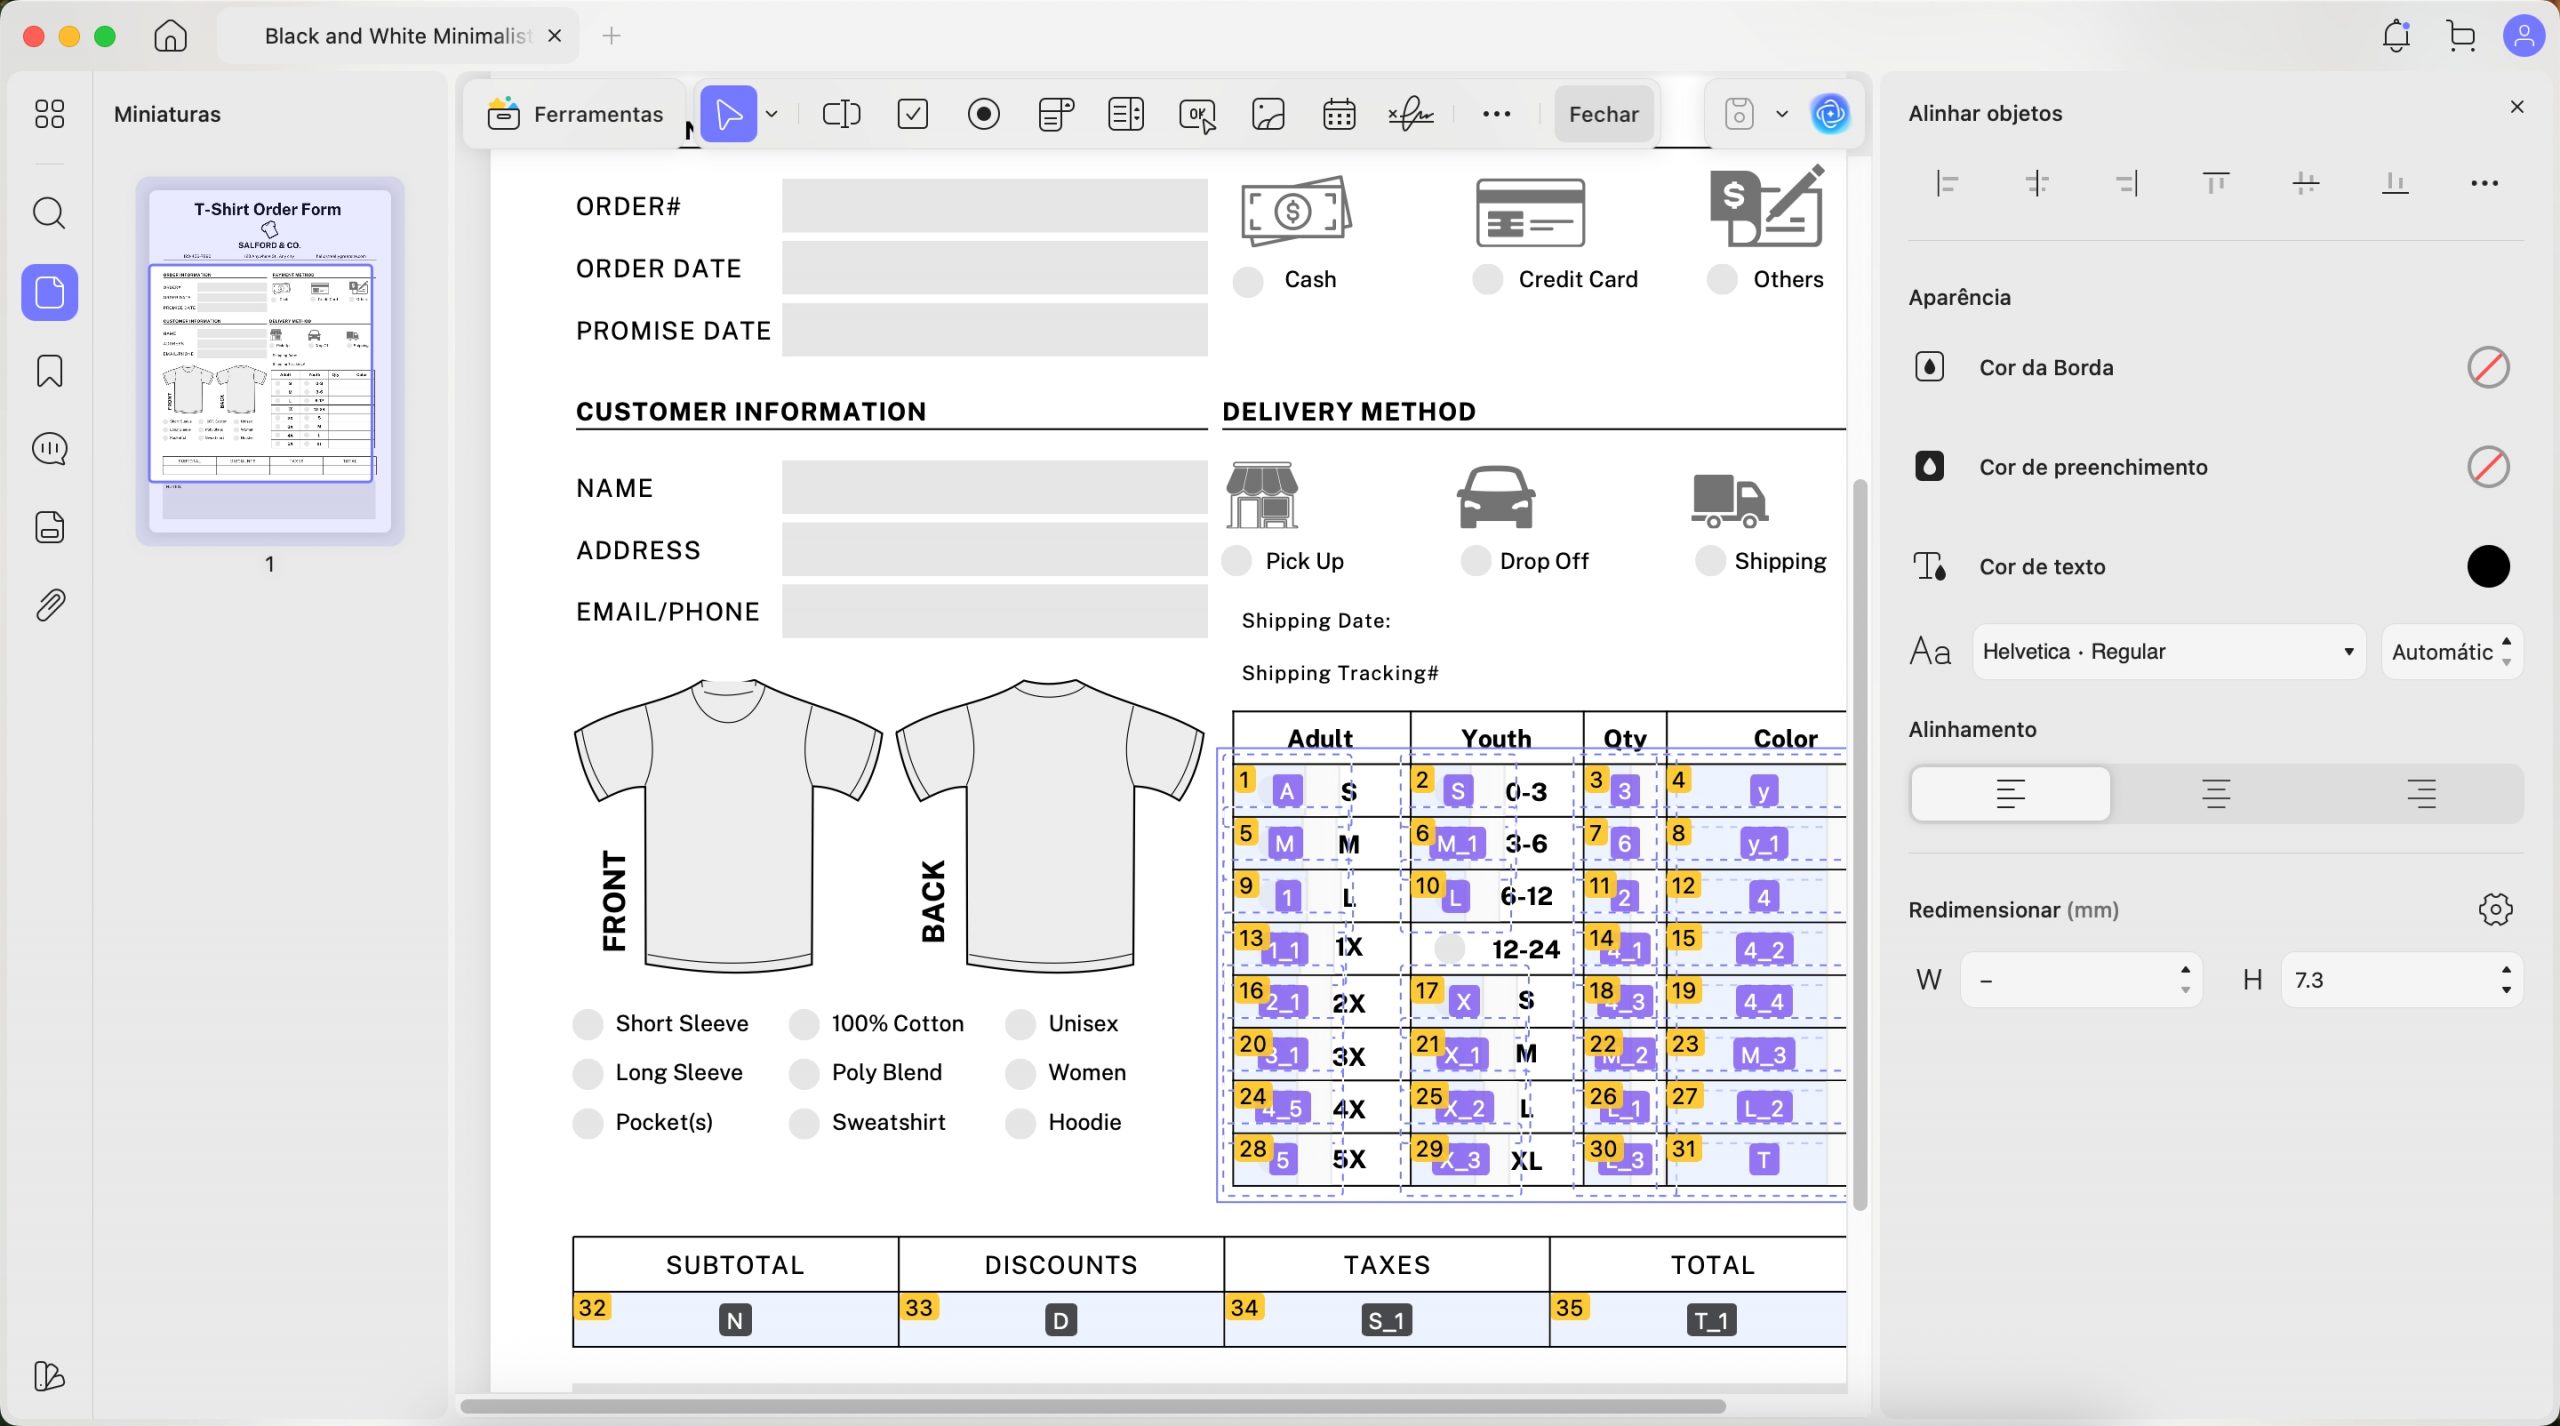The height and width of the screenshot is (1426, 2560).
Task: Select the text field tool
Action: click(x=841, y=114)
